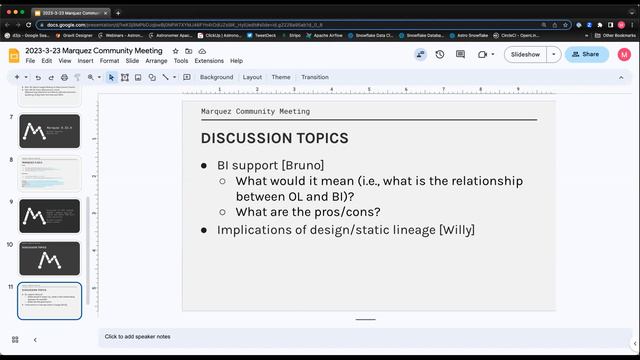Click the move-to-folder icon beside the title
Viewport: 640px width, 360px height.
tap(189, 51)
